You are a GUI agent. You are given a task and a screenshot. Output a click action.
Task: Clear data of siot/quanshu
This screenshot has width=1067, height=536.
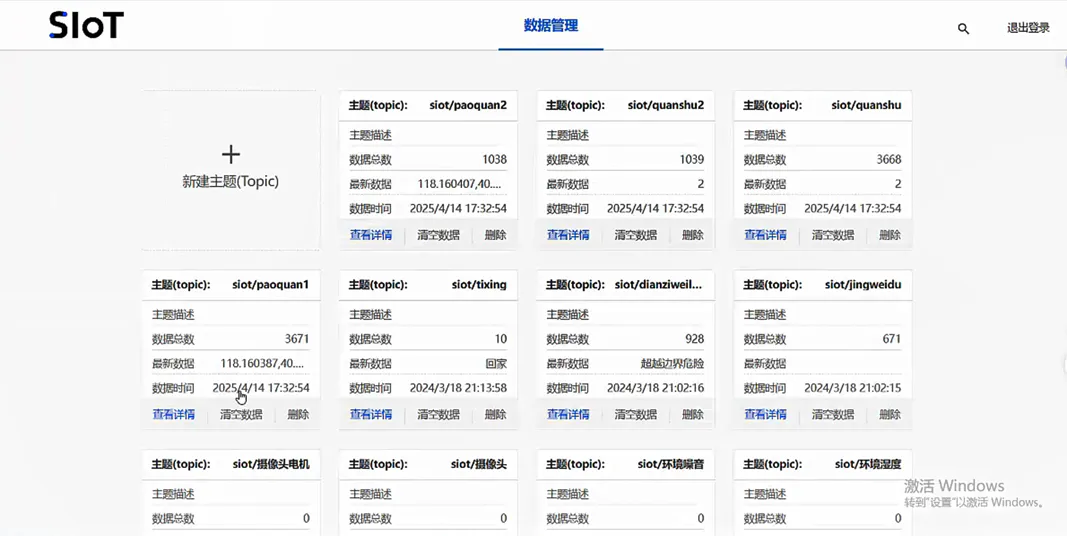(832, 235)
